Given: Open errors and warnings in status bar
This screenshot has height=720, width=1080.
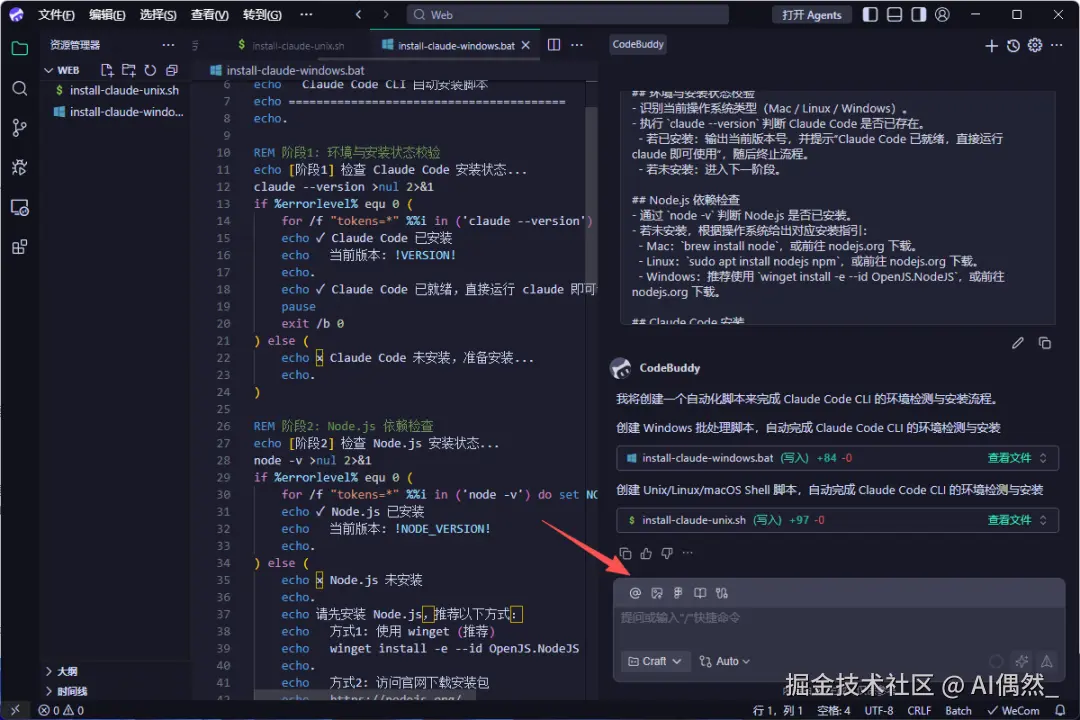Looking at the screenshot, I should pyautogui.click(x=61, y=710).
